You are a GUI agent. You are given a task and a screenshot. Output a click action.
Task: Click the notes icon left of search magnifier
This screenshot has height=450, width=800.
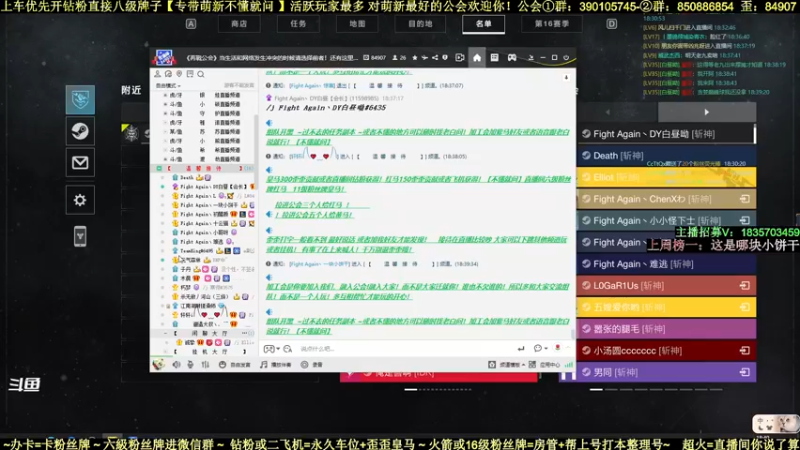190,74
